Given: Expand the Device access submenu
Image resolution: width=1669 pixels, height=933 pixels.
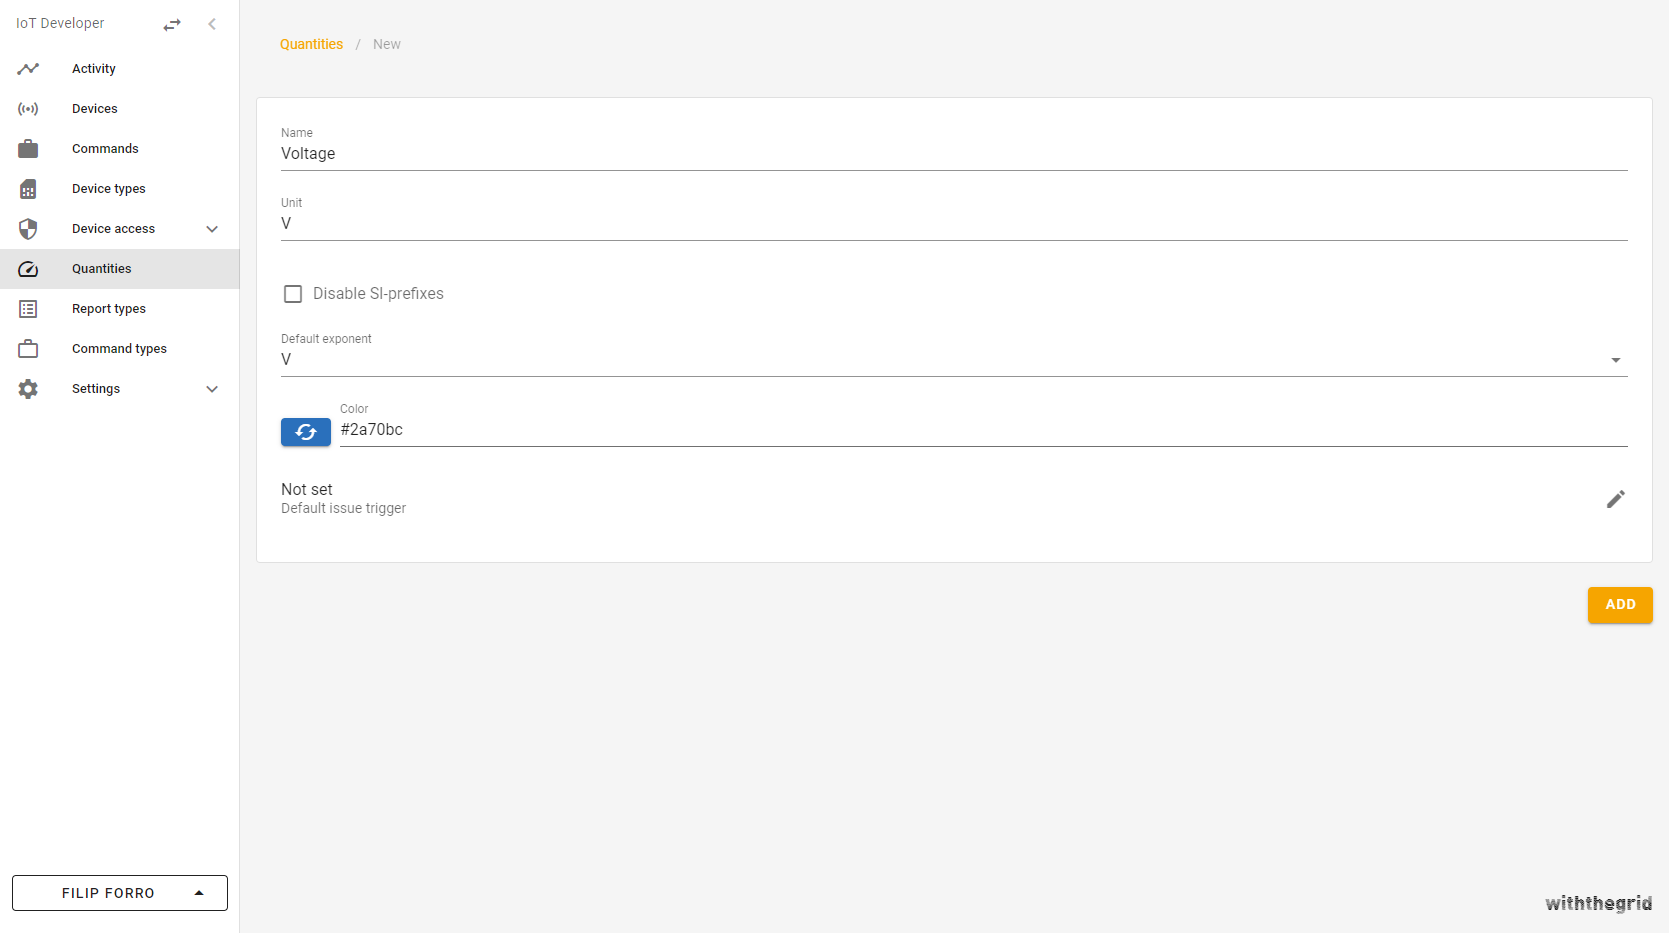Looking at the screenshot, I should [212, 229].
